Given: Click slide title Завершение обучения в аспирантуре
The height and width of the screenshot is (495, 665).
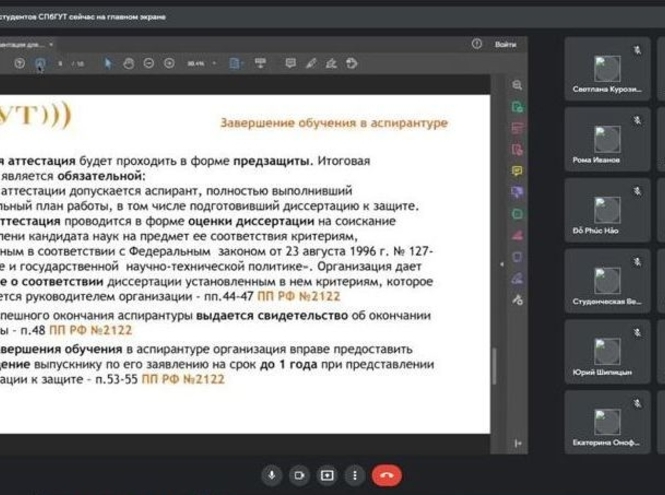Looking at the screenshot, I should (334, 123).
